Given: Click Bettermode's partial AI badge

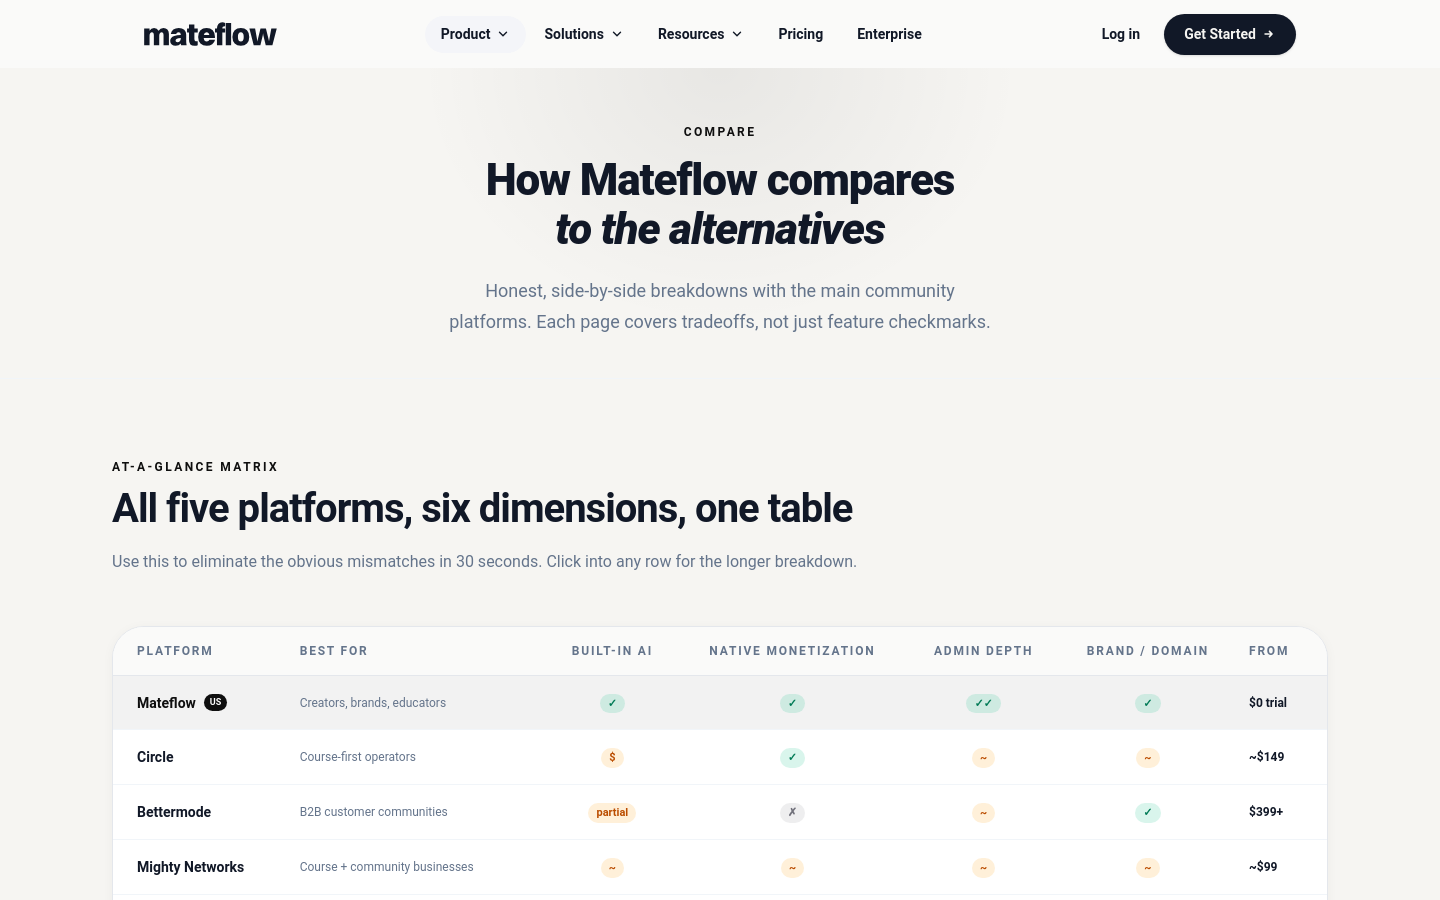Looking at the screenshot, I should pyautogui.click(x=612, y=812).
